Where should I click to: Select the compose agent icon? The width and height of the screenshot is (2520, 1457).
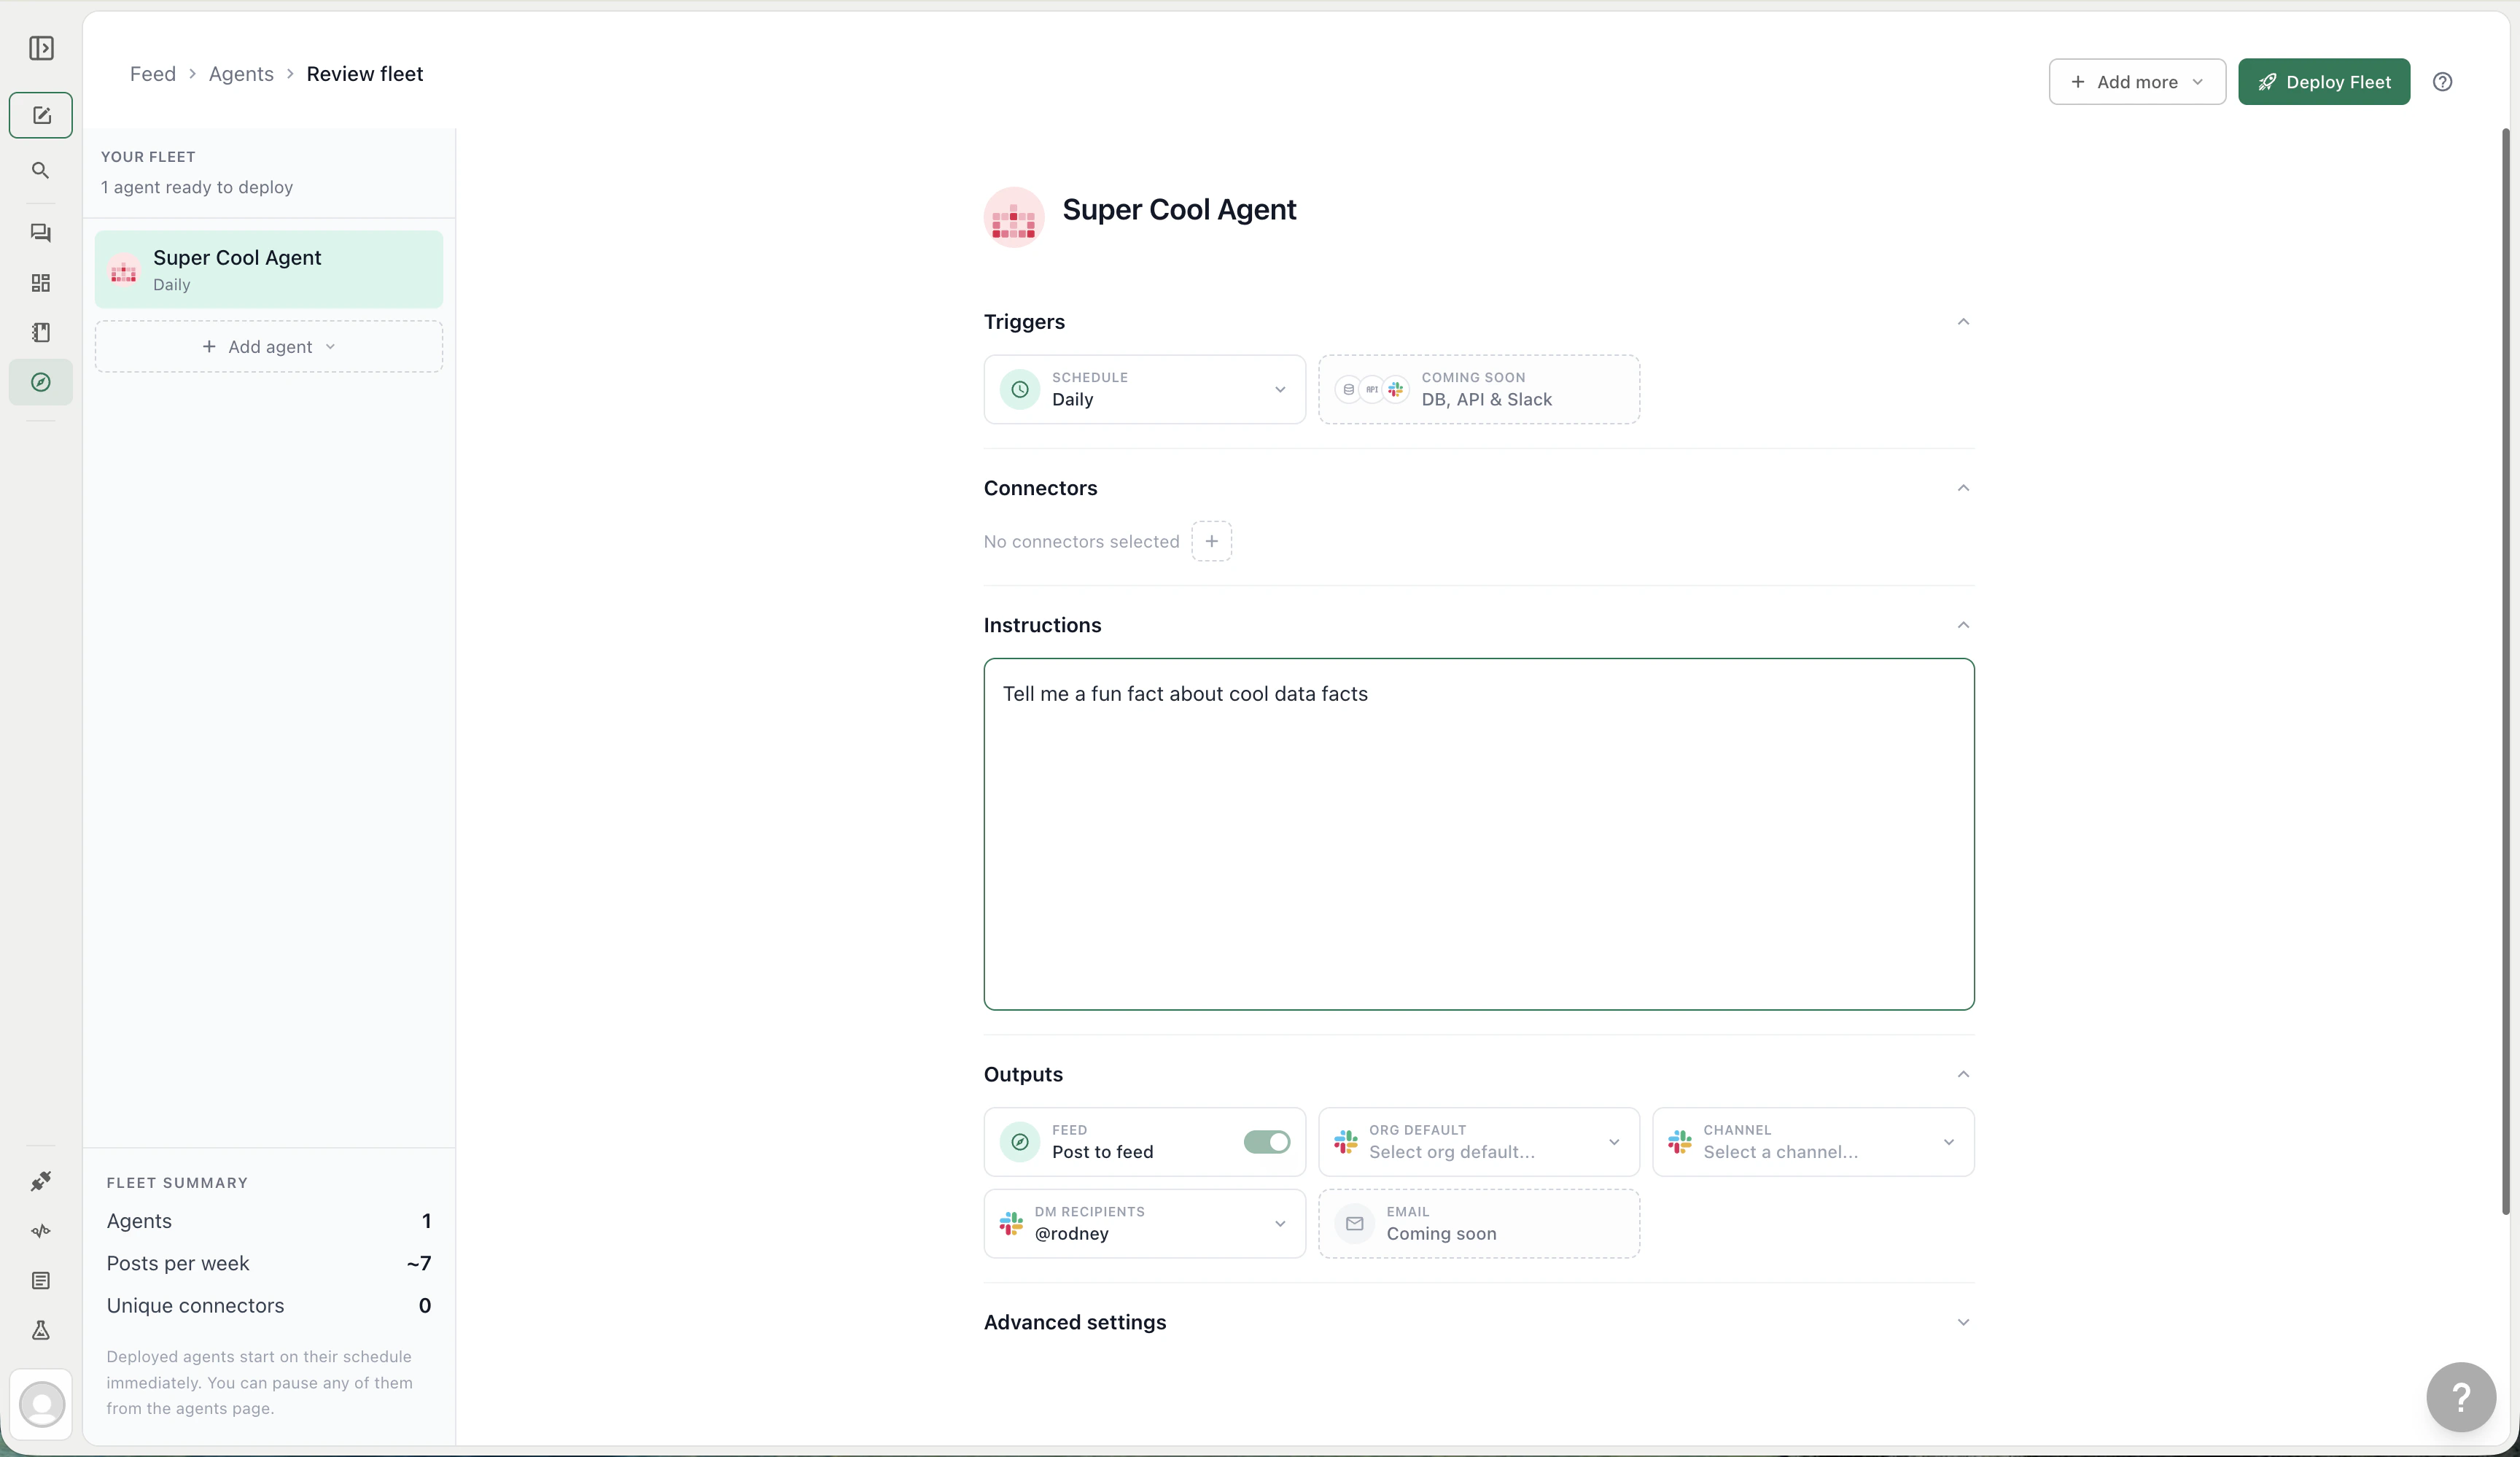click(x=40, y=115)
